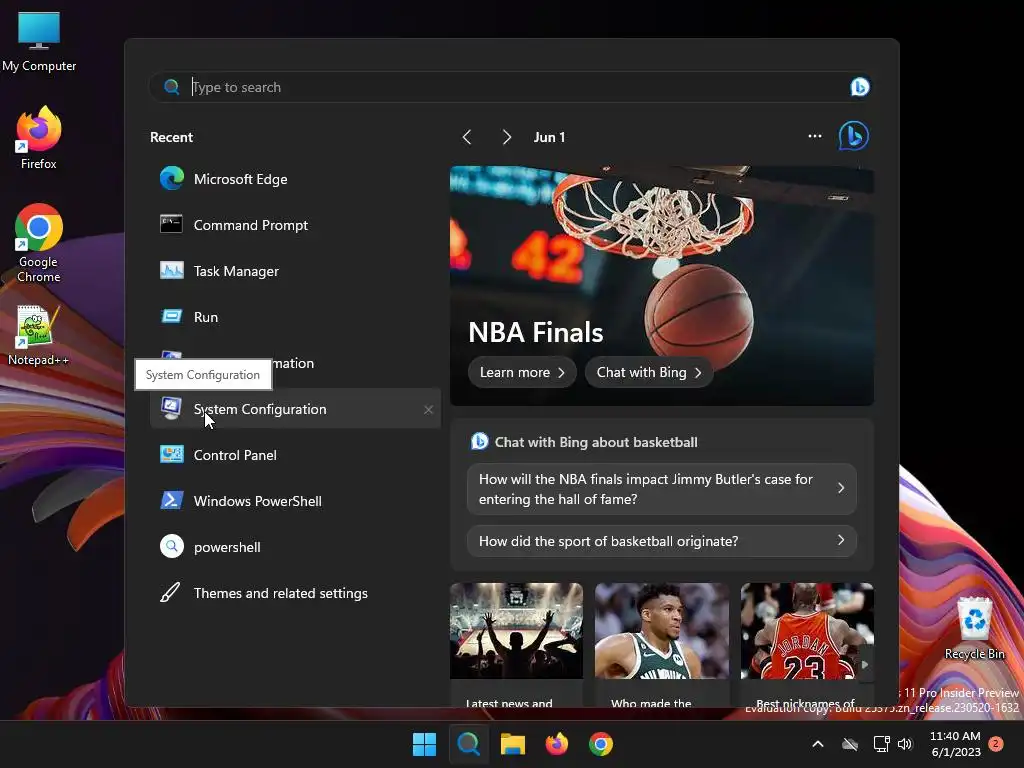Screen dimensions: 1024x768
Task: Launch Command Prompt from the Recent list
Action: [295, 225]
